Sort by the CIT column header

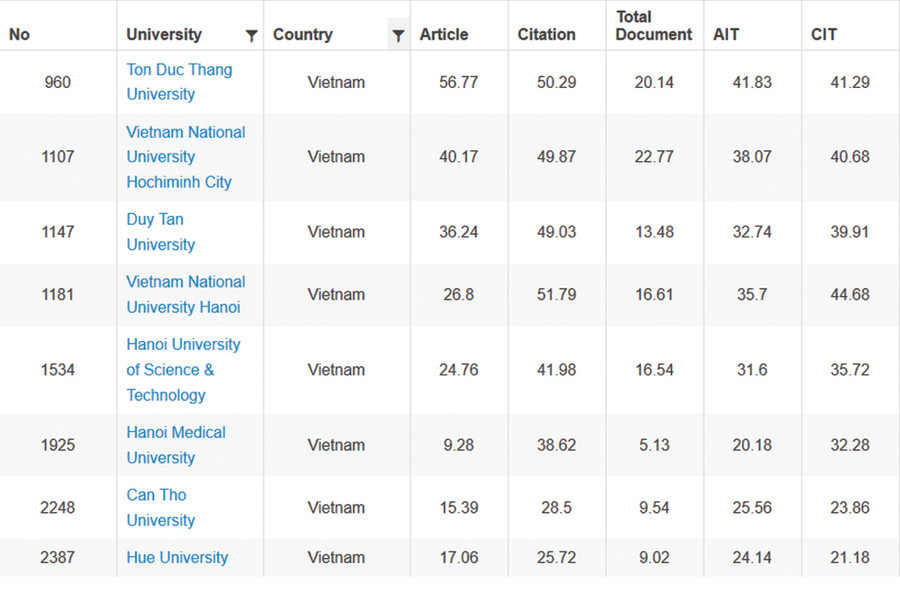pos(824,34)
